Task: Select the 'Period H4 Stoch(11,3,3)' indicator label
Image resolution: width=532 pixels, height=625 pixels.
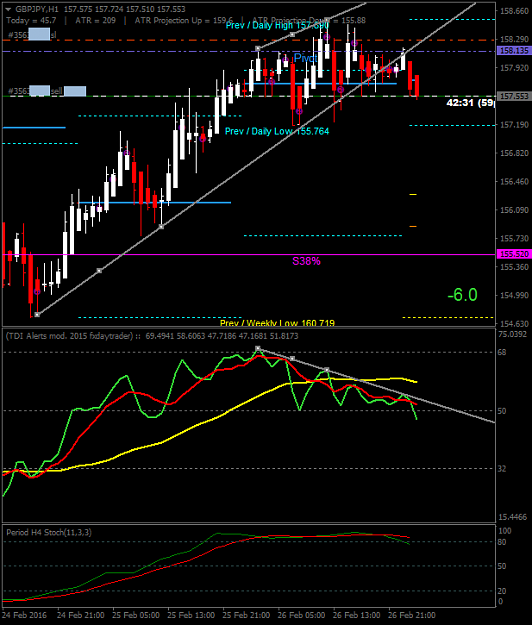Action: 49,532
